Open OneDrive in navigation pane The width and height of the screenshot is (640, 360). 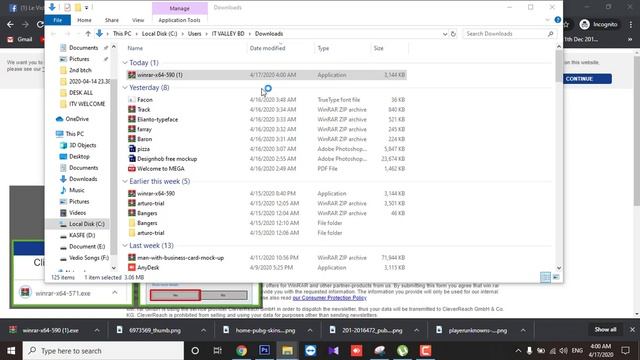tap(77, 119)
